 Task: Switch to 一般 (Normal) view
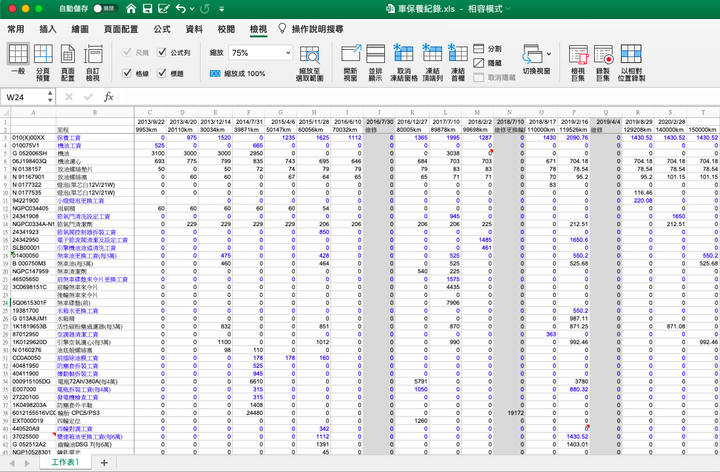(x=18, y=60)
